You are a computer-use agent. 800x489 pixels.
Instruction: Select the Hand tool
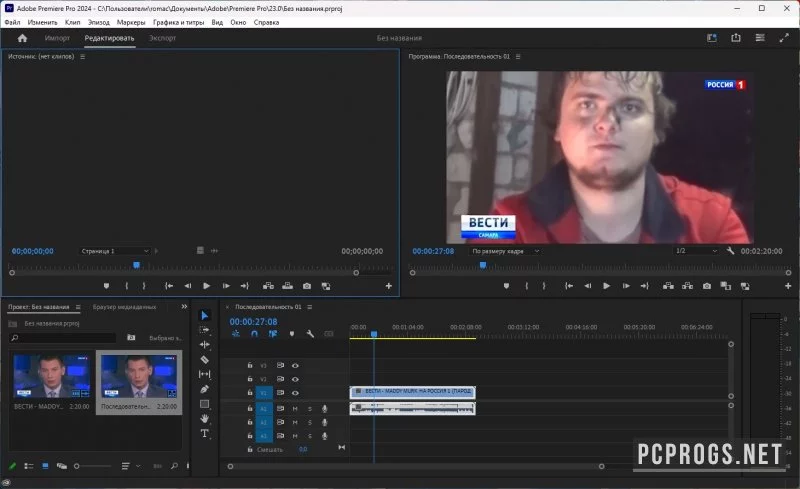tap(204, 419)
